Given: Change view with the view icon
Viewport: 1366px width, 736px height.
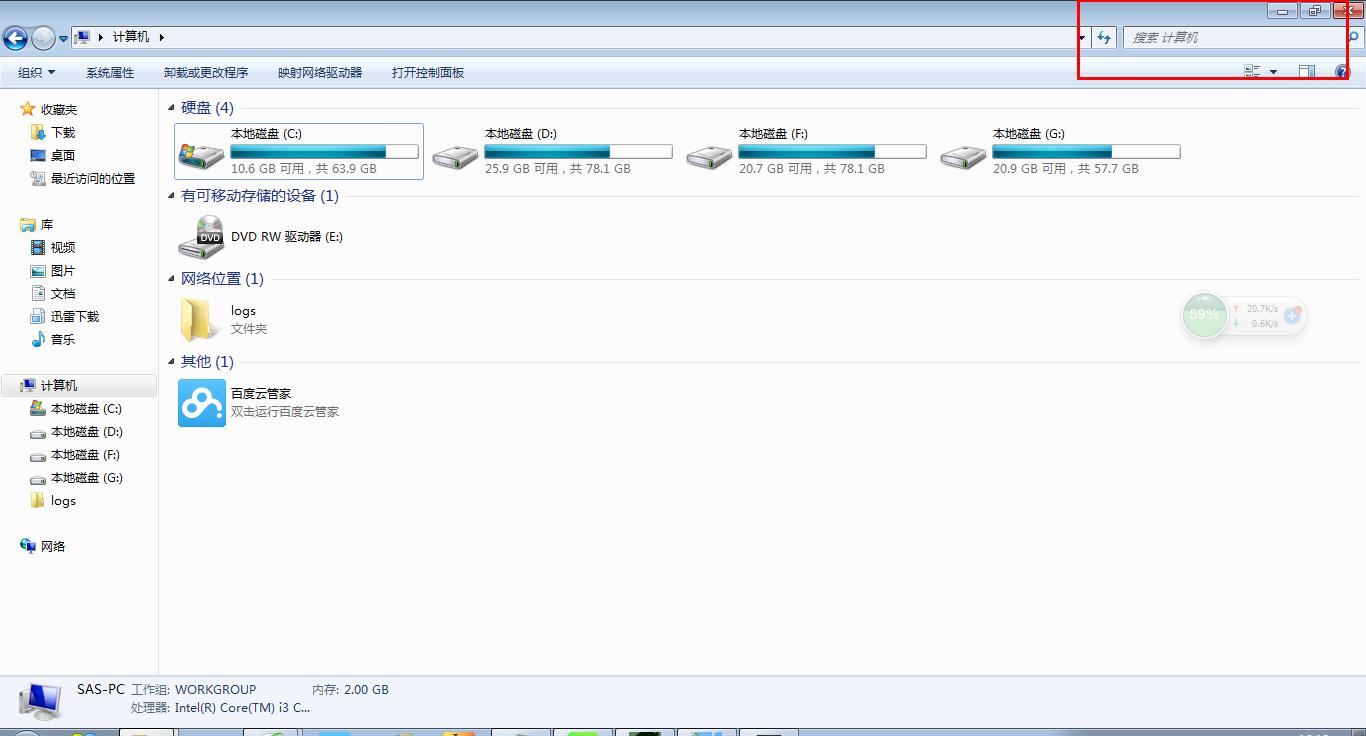Looking at the screenshot, I should pos(1252,72).
